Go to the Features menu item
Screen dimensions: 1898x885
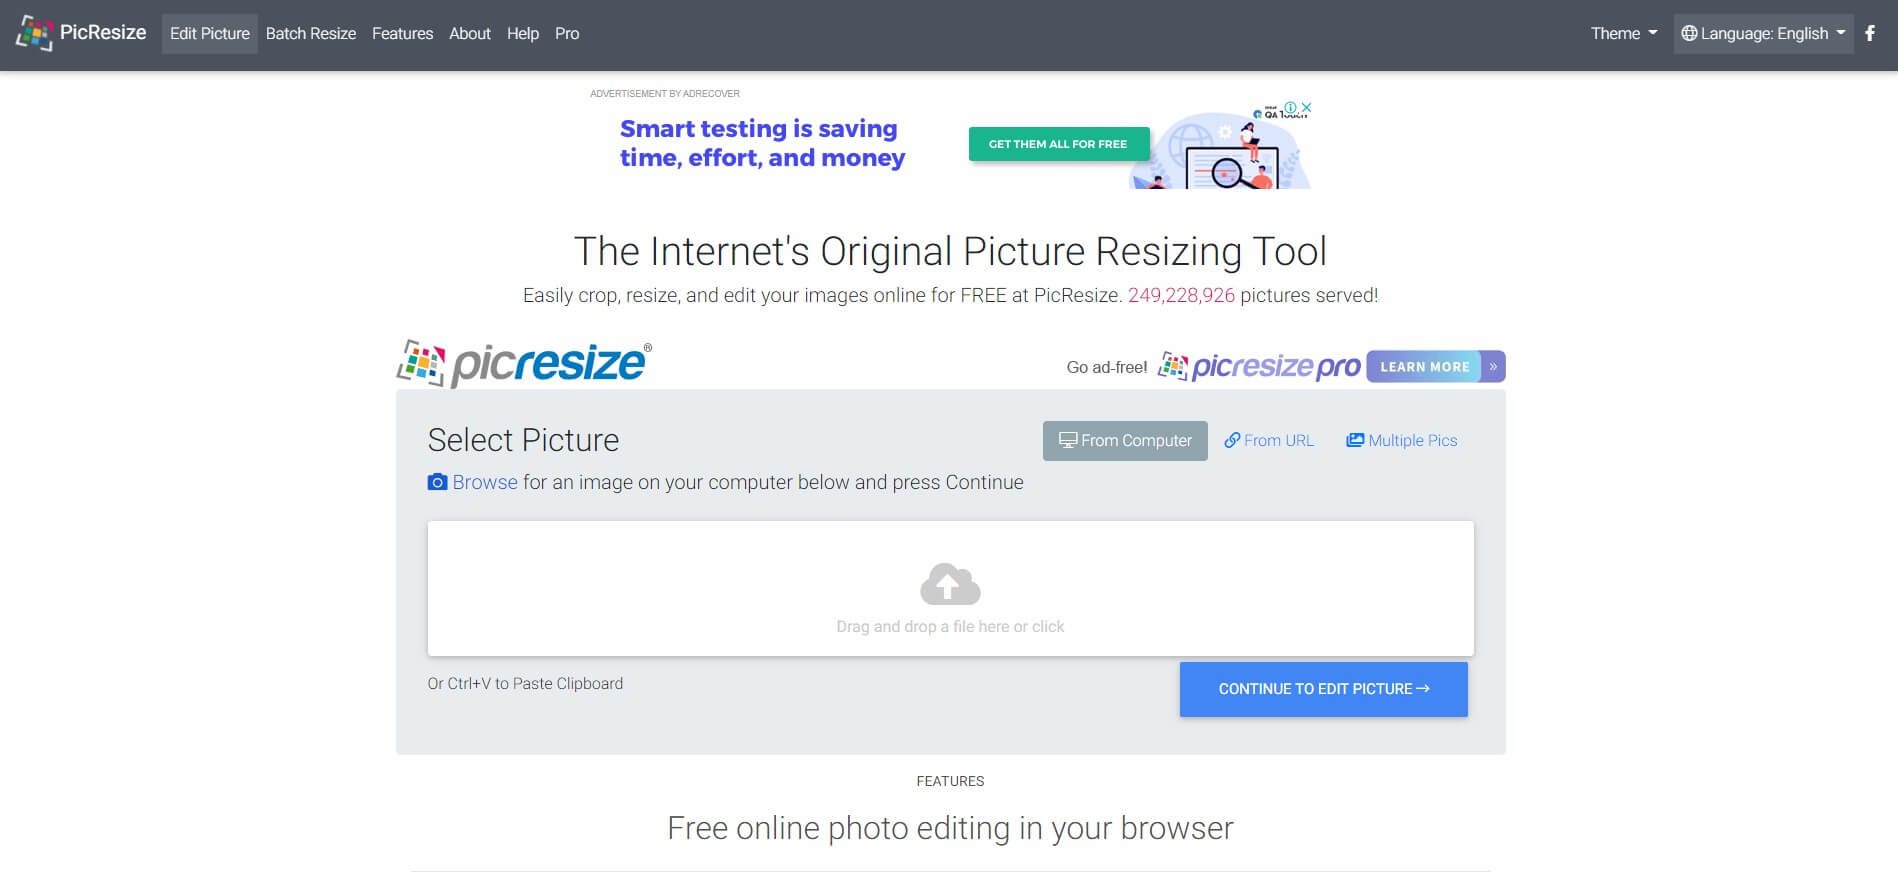coord(402,33)
